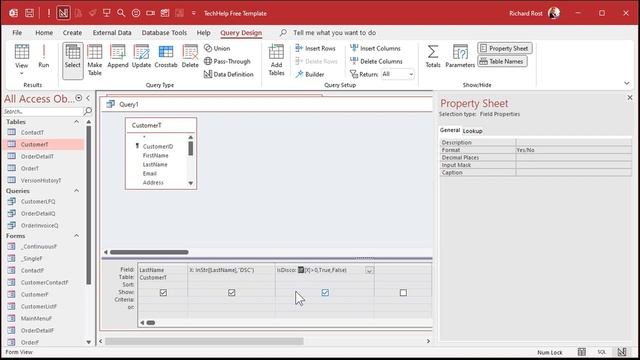Uncheck Show for the LastName column
640x360 pixels.
click(163, 293)
